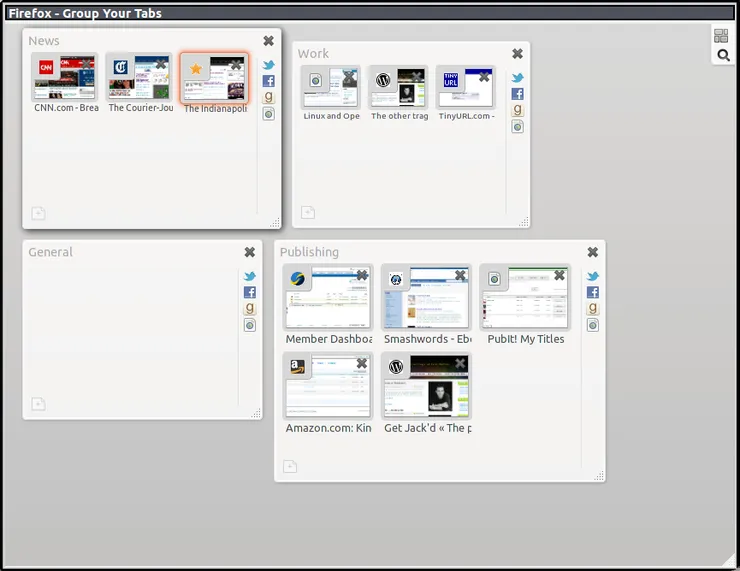The image size is (740, 571).
Task: Close the Work tab group
Action: tap(517, 54)
